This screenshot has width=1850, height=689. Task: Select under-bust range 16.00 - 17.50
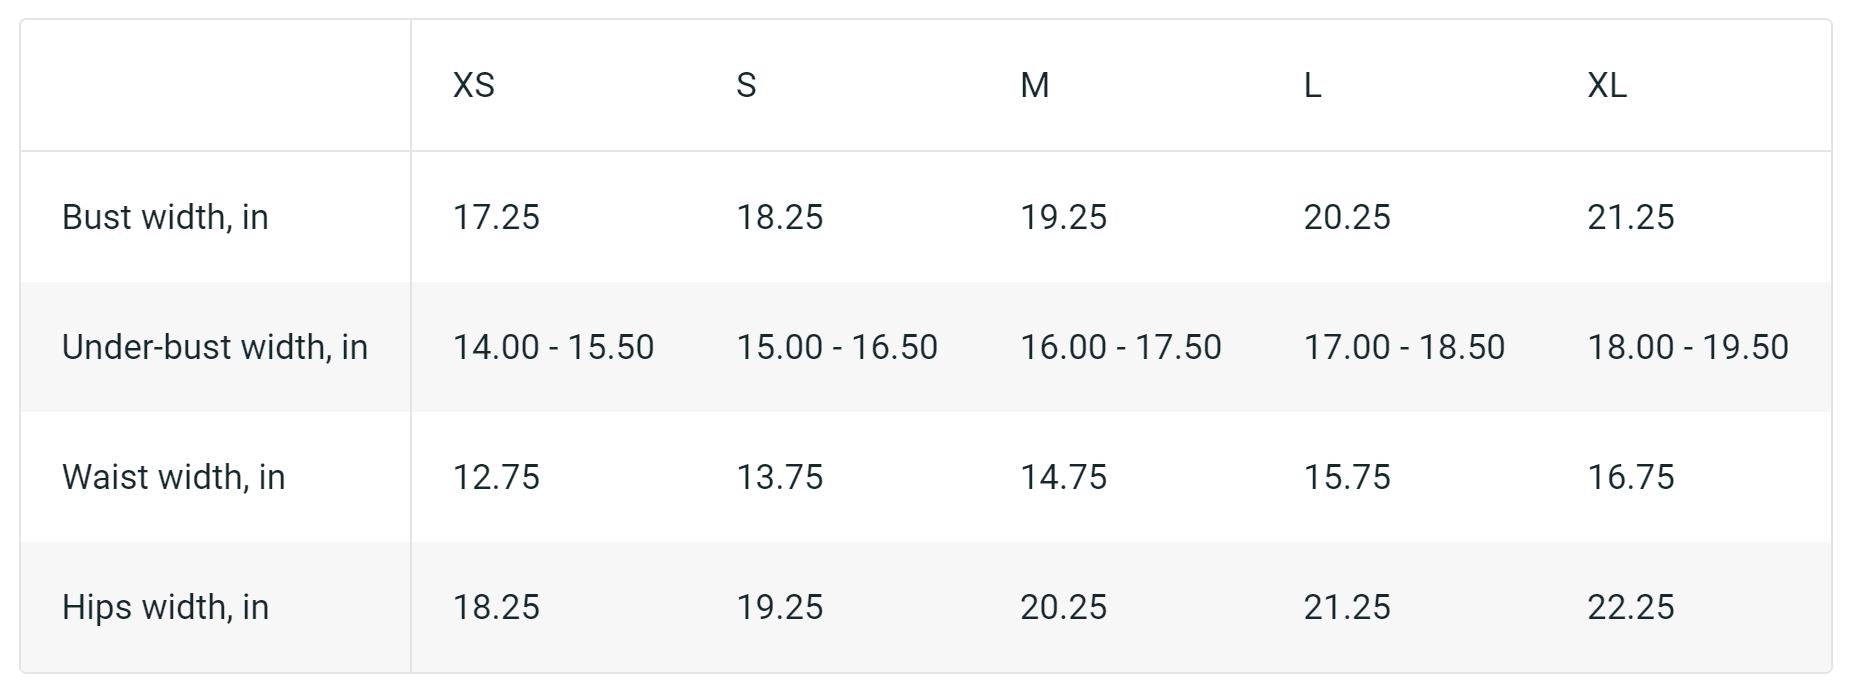click(x=1121, y=347)
